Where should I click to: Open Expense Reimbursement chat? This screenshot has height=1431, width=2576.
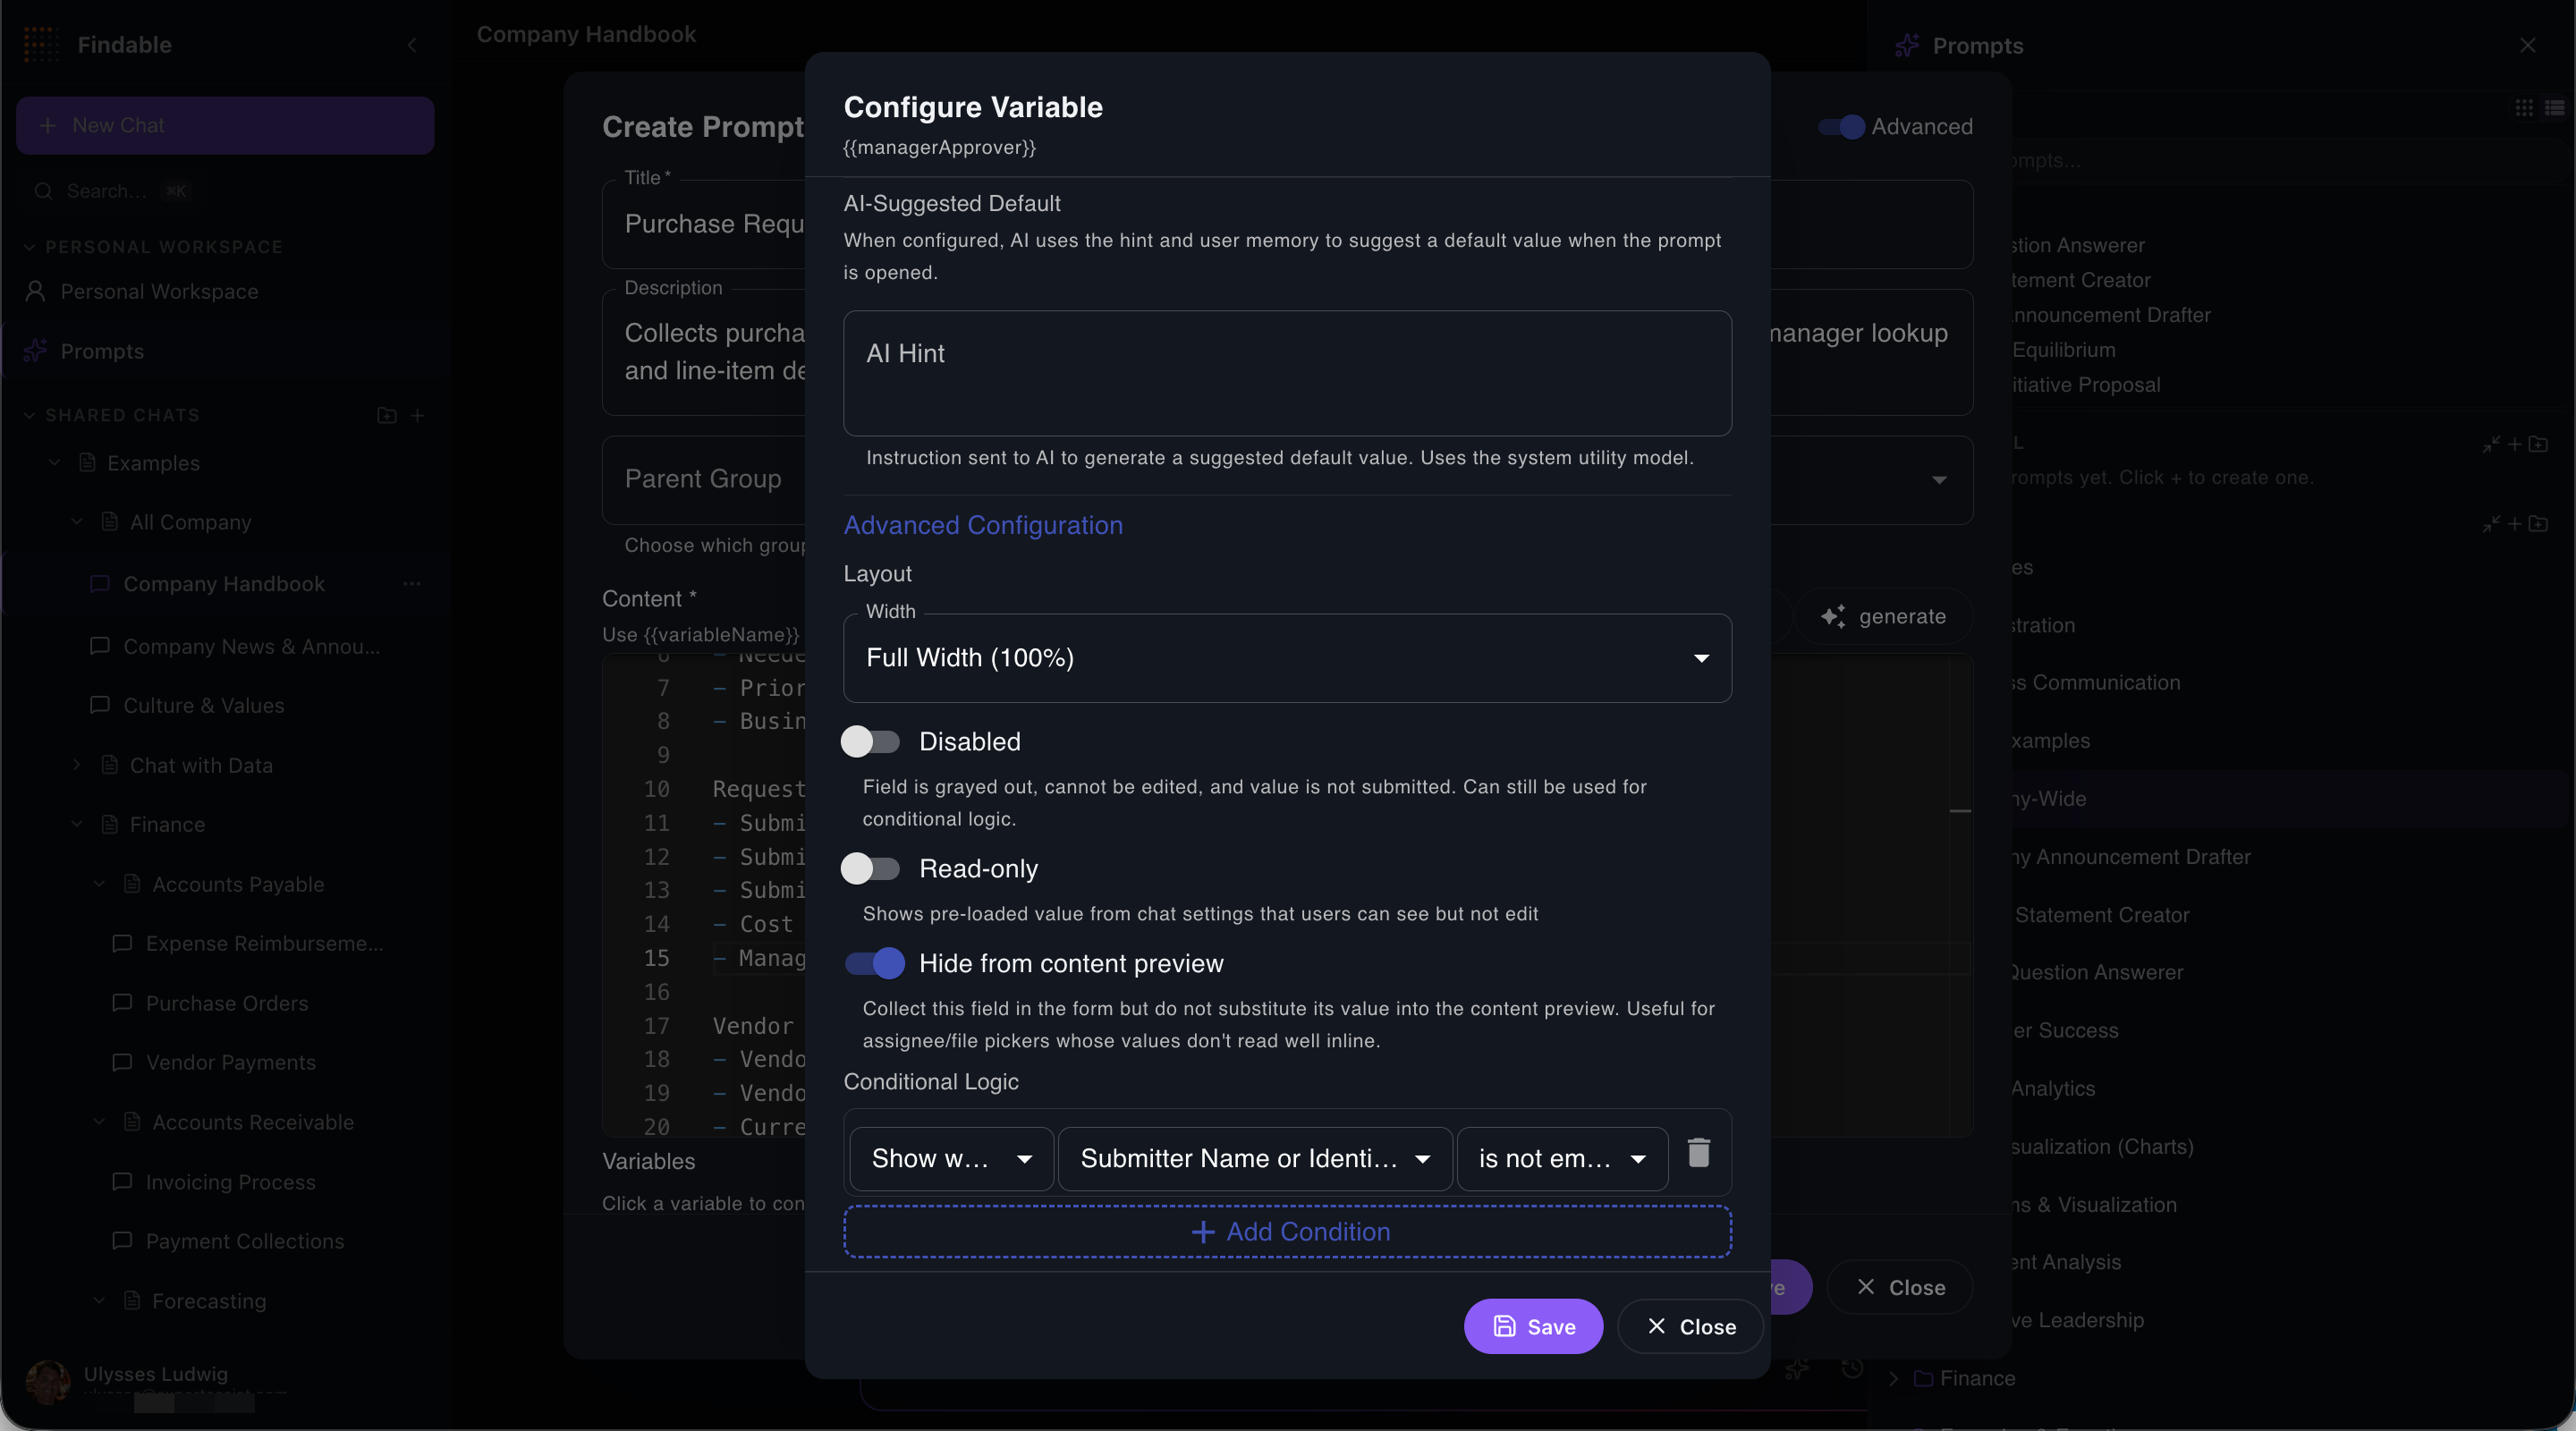264,943
